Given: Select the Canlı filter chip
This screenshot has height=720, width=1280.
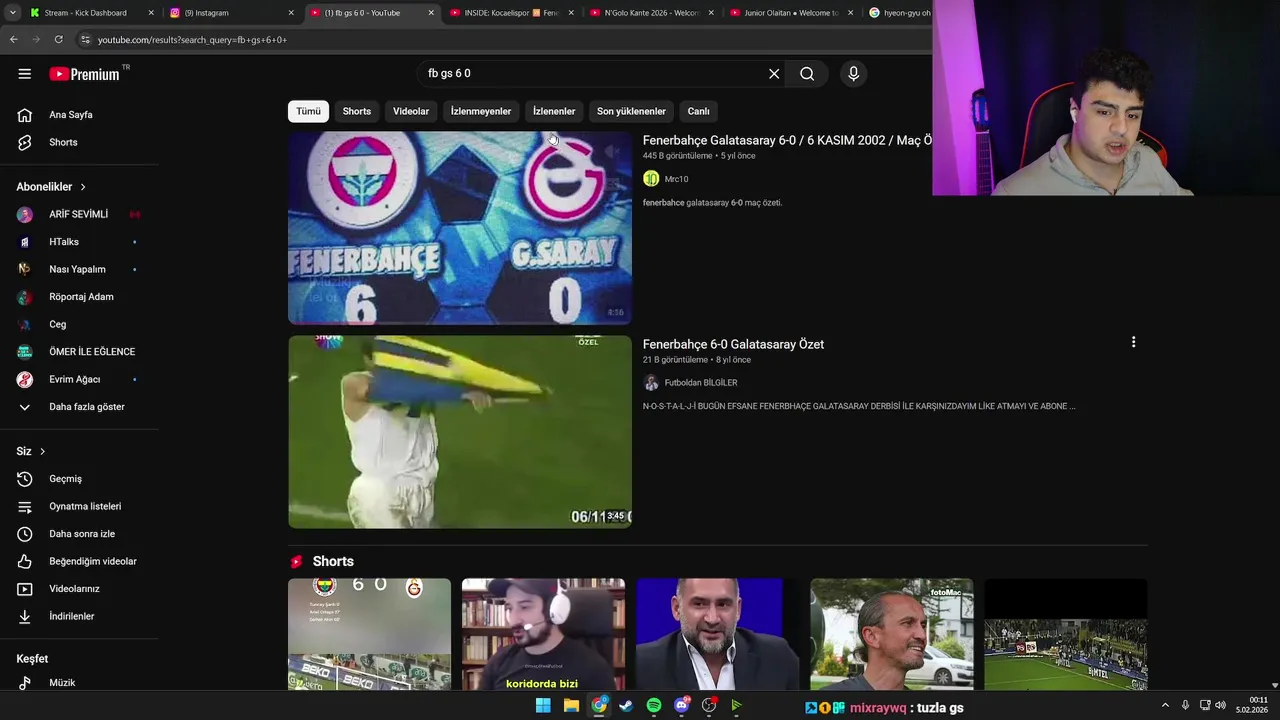Looking at the screenshot, I should [x=698, y=111].
